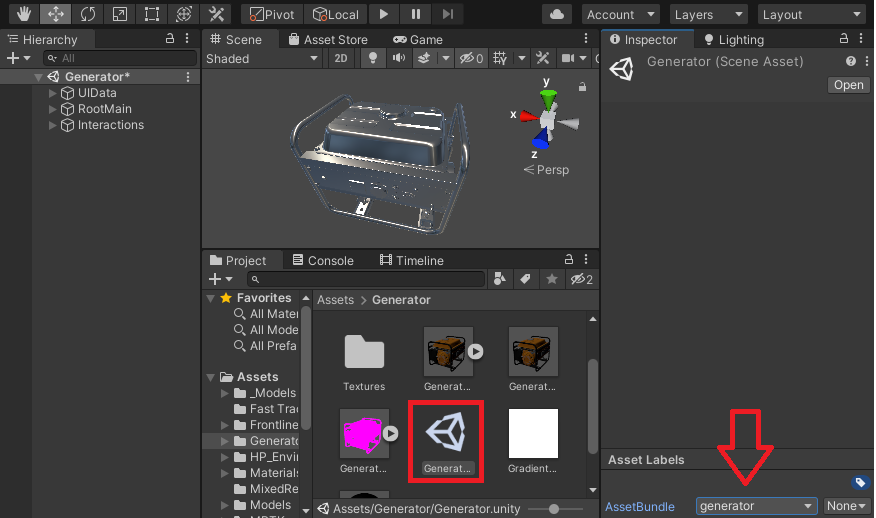This screenshot has width=876, height=518.
Task: Toggle hidden packages visibility in Project
Action: click(x=582, y=279)
